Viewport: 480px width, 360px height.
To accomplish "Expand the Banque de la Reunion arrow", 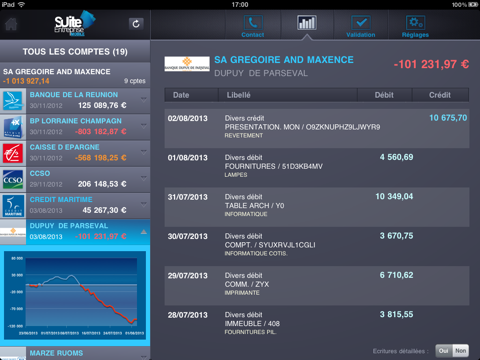I will [x=144, y=99].
